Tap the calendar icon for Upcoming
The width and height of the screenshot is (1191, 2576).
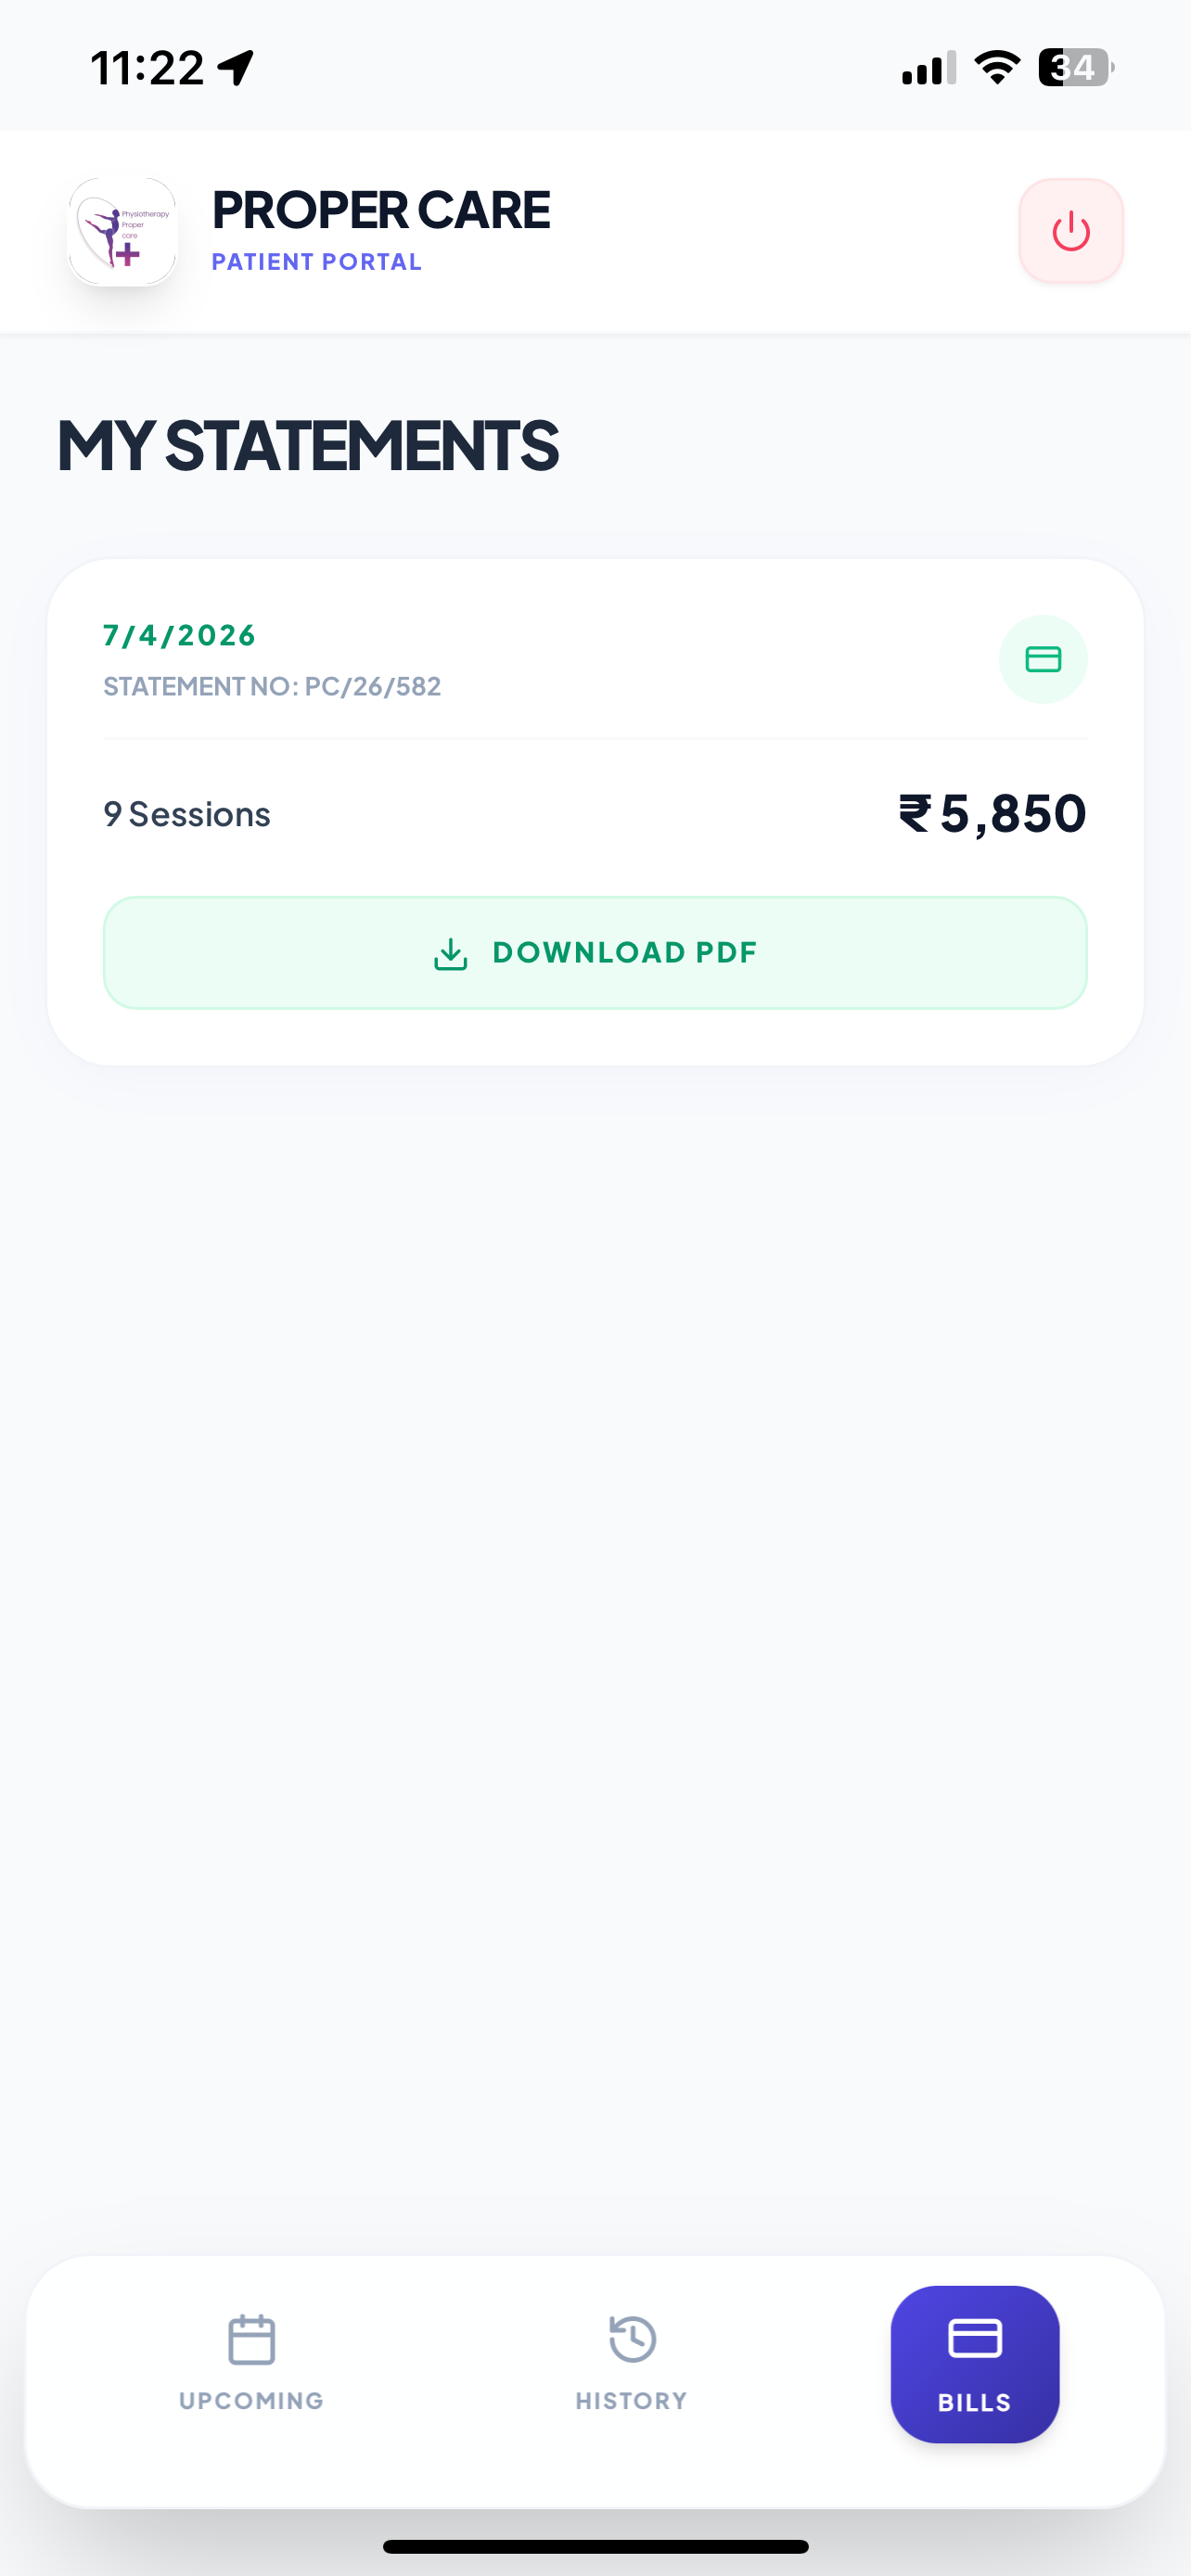[x=251, y=2340]
